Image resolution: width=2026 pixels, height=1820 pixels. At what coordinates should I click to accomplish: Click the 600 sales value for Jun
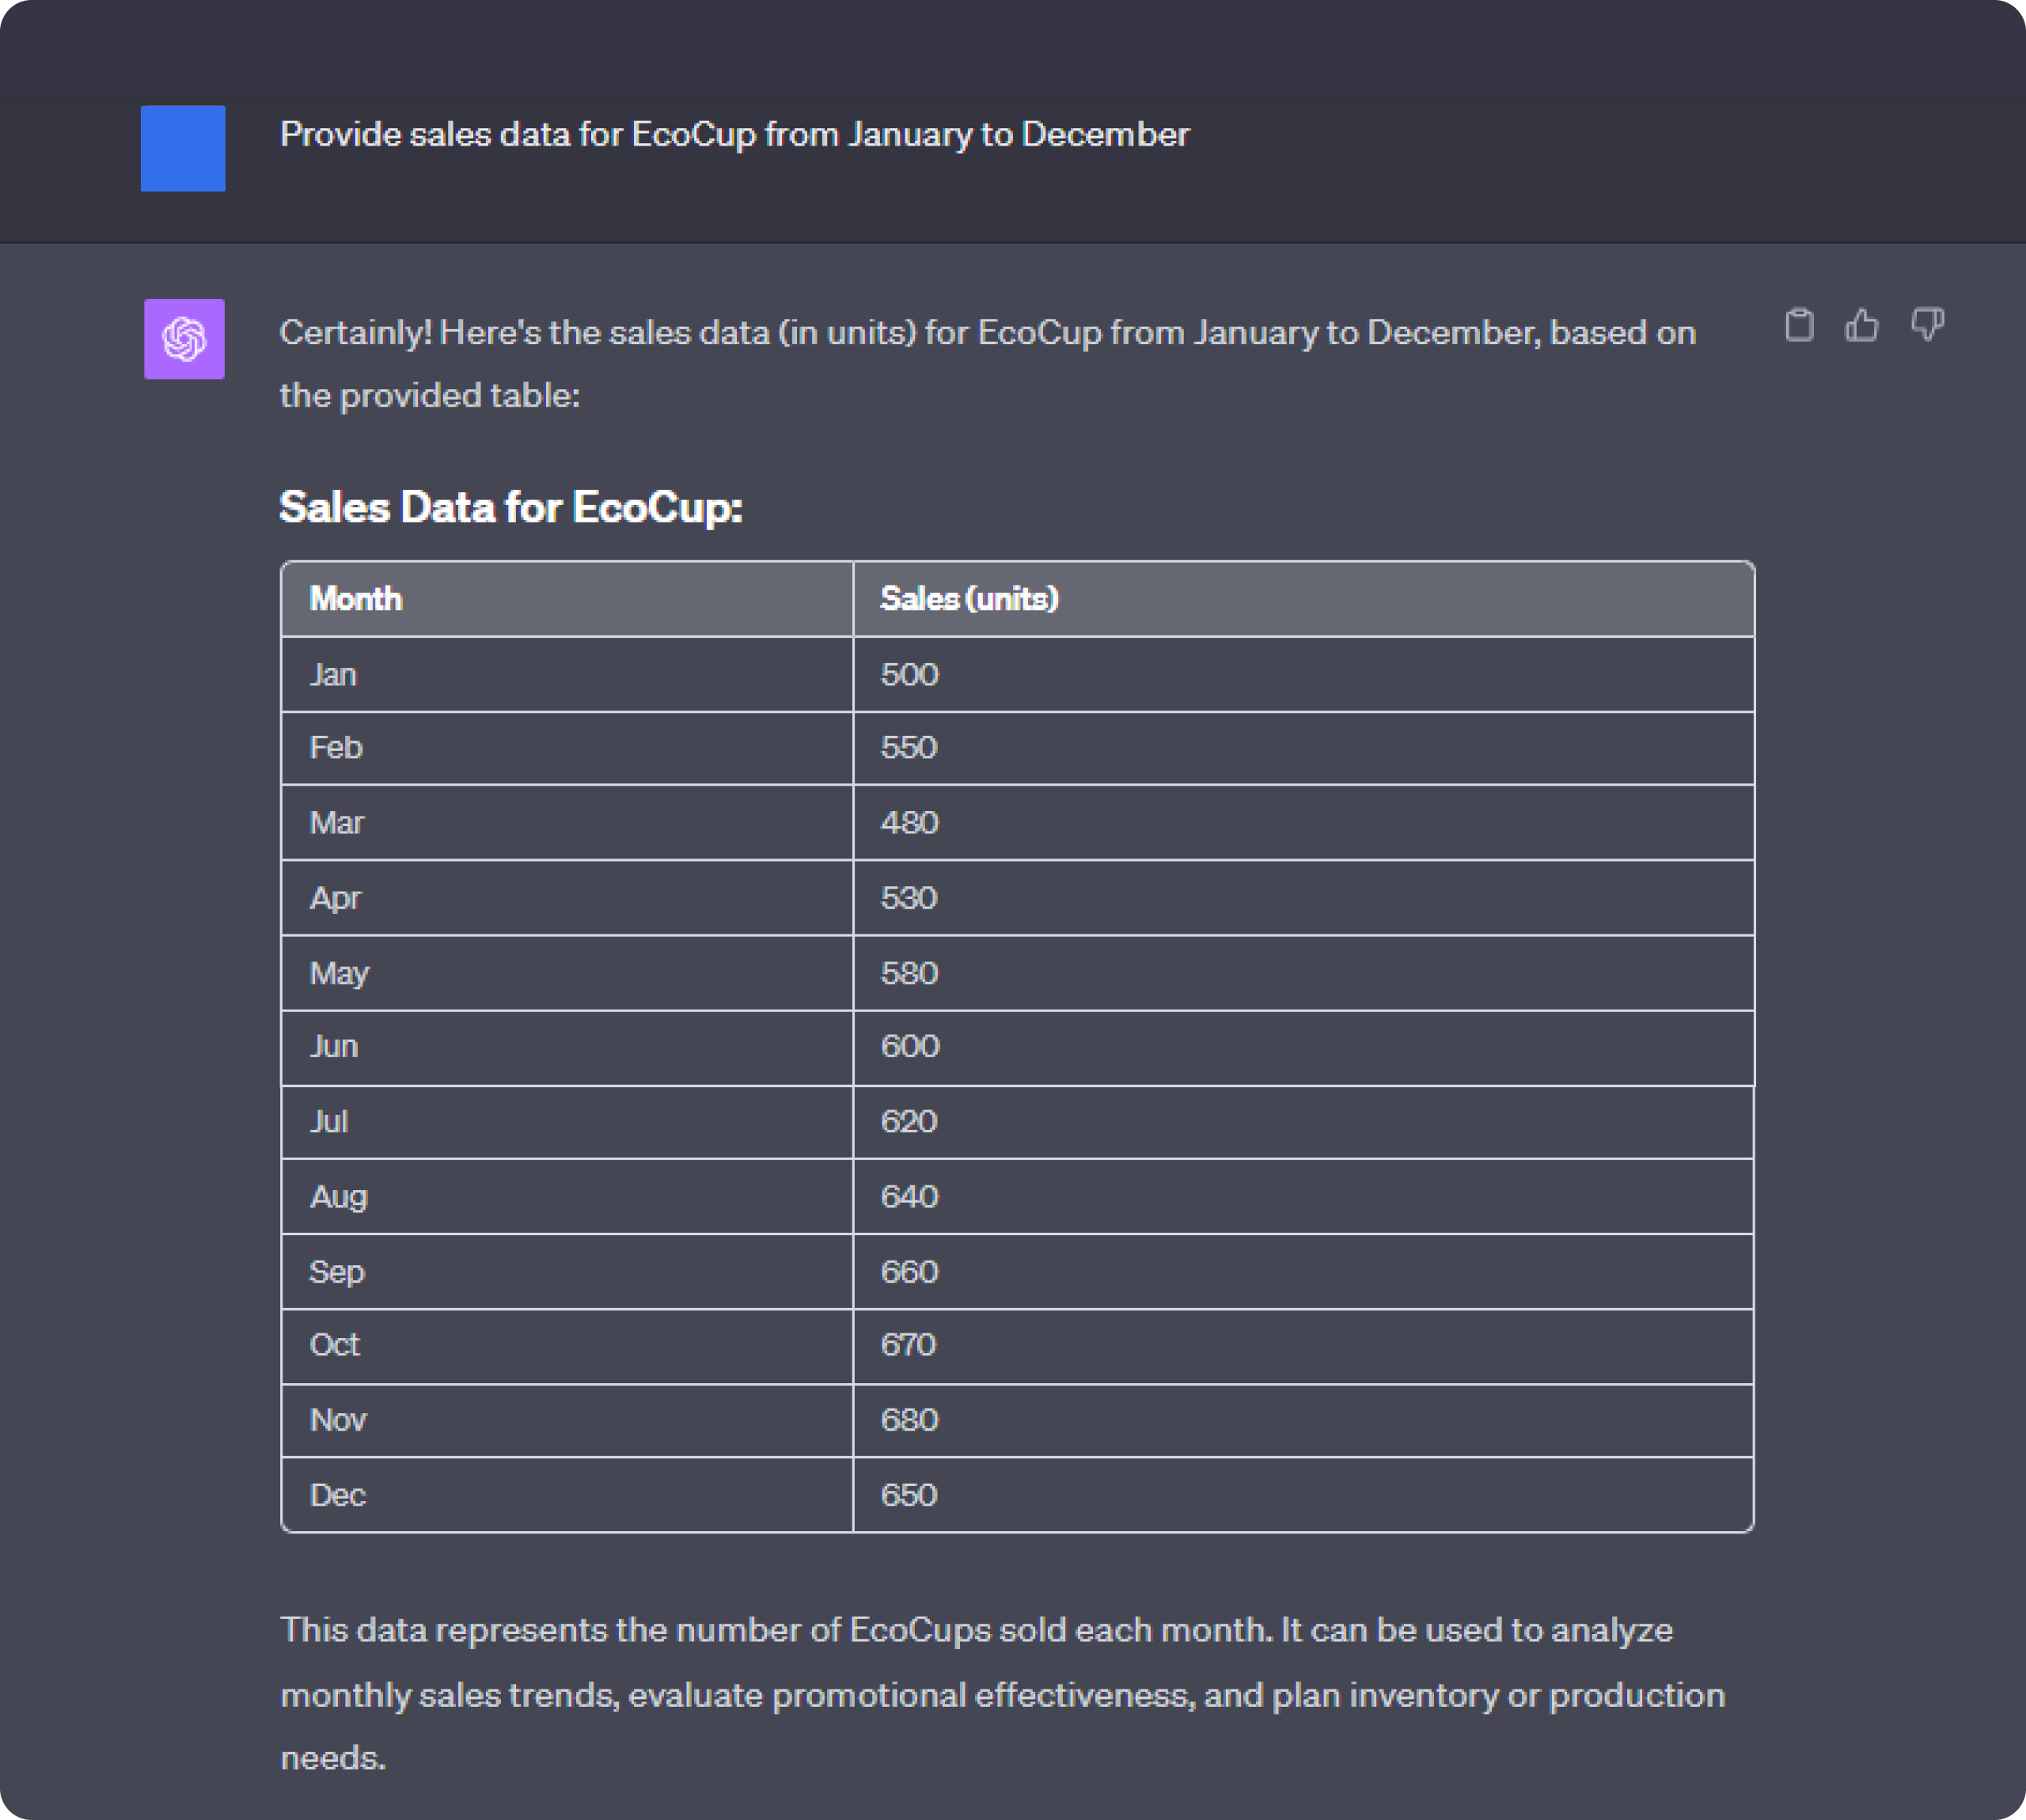click(x=909, y=1047)
